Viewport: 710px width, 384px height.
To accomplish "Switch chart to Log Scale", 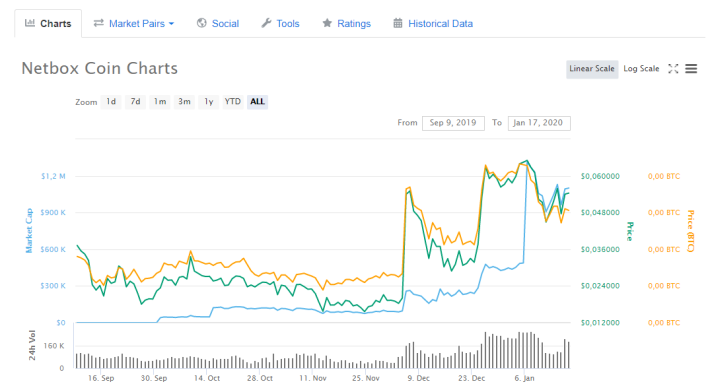I will coord(641,69).
